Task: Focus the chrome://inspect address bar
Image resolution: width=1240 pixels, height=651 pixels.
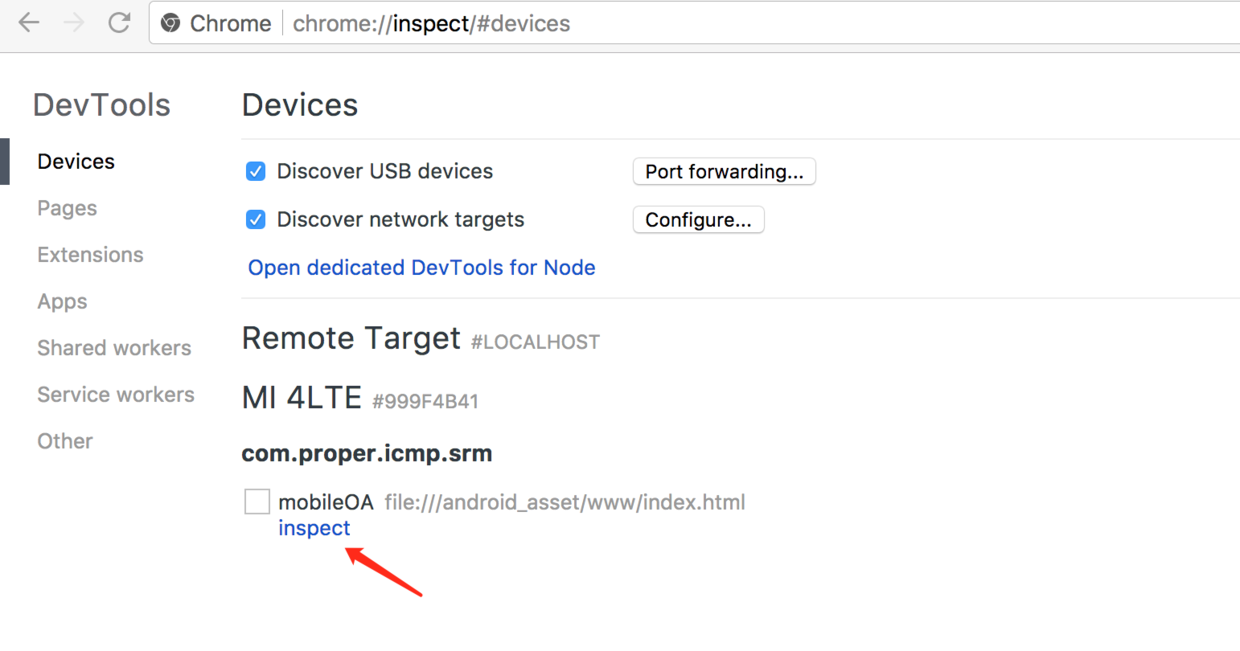Action: [x=700, y=24]
